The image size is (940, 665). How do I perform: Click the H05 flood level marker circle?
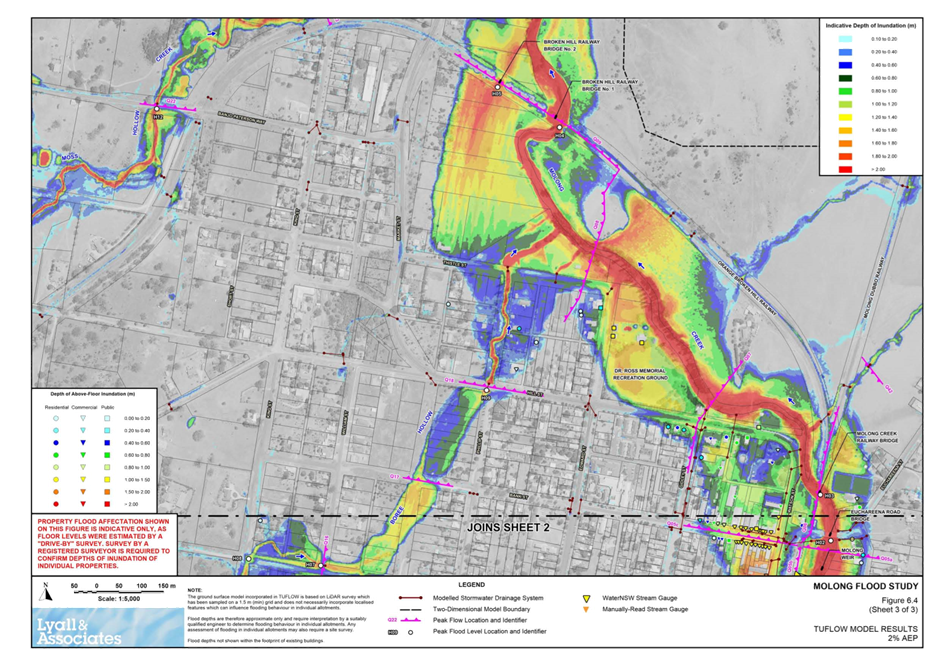click(x=497, y=88)
